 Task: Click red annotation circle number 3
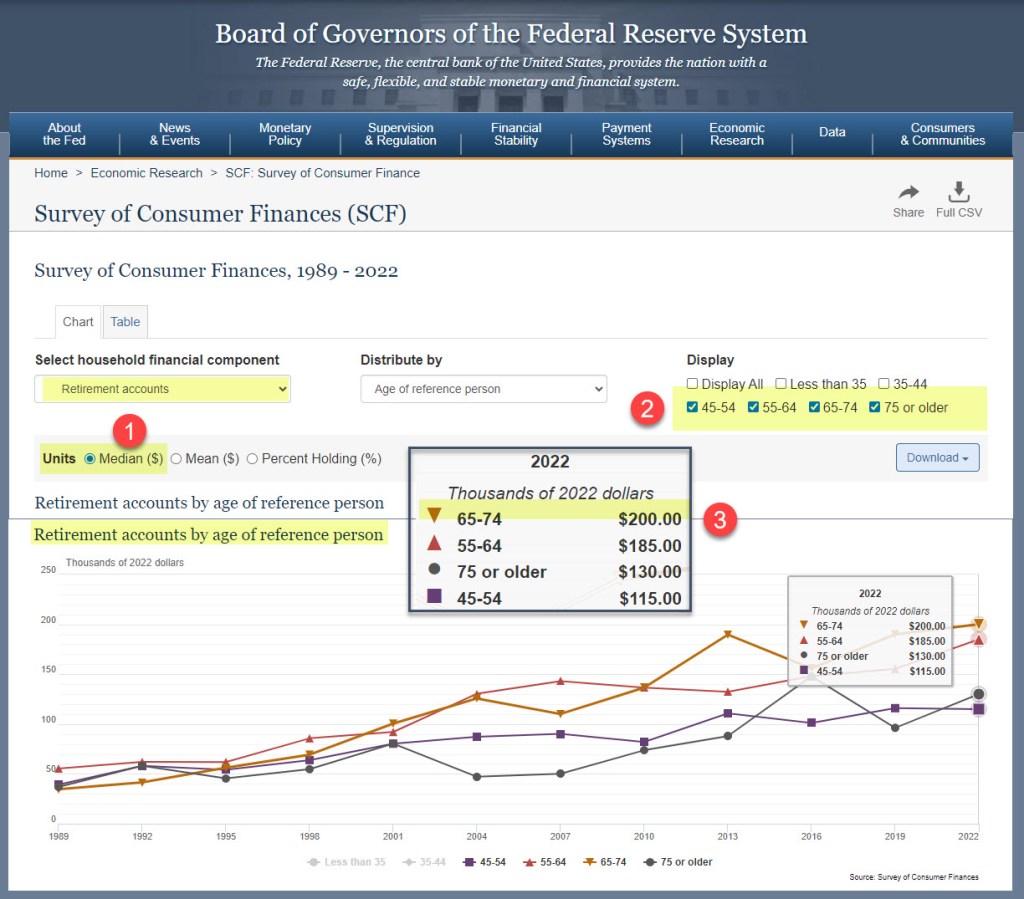coord(721,520)
